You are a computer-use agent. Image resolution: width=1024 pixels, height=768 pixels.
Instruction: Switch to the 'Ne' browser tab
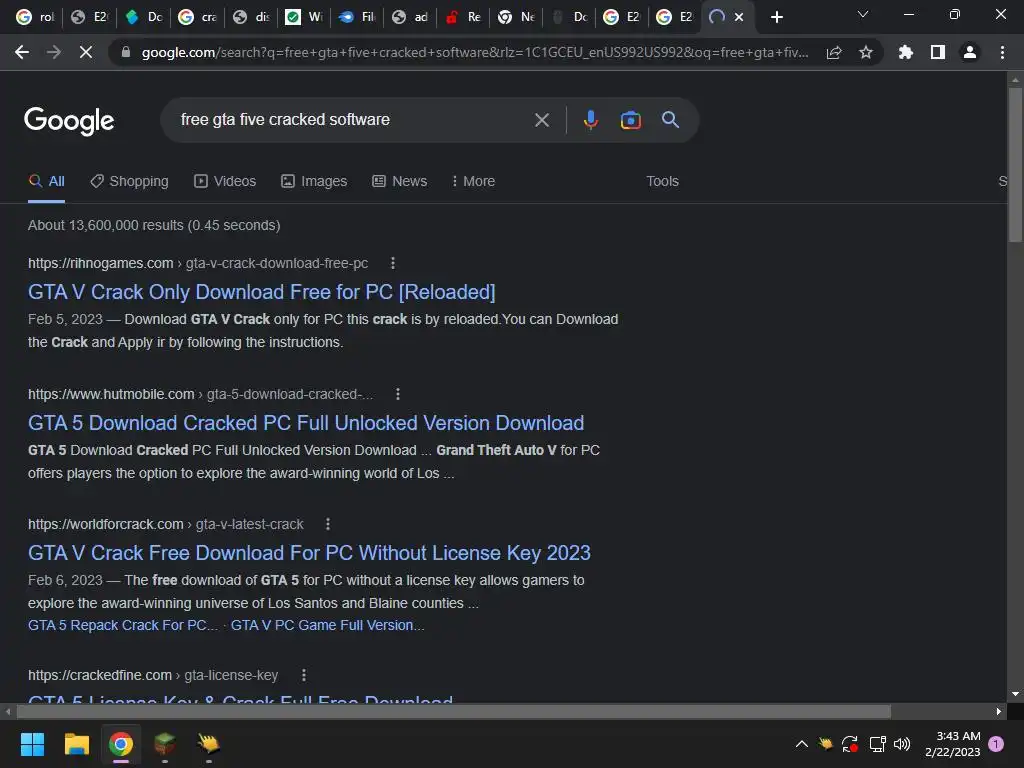click(x=516, y=17)
